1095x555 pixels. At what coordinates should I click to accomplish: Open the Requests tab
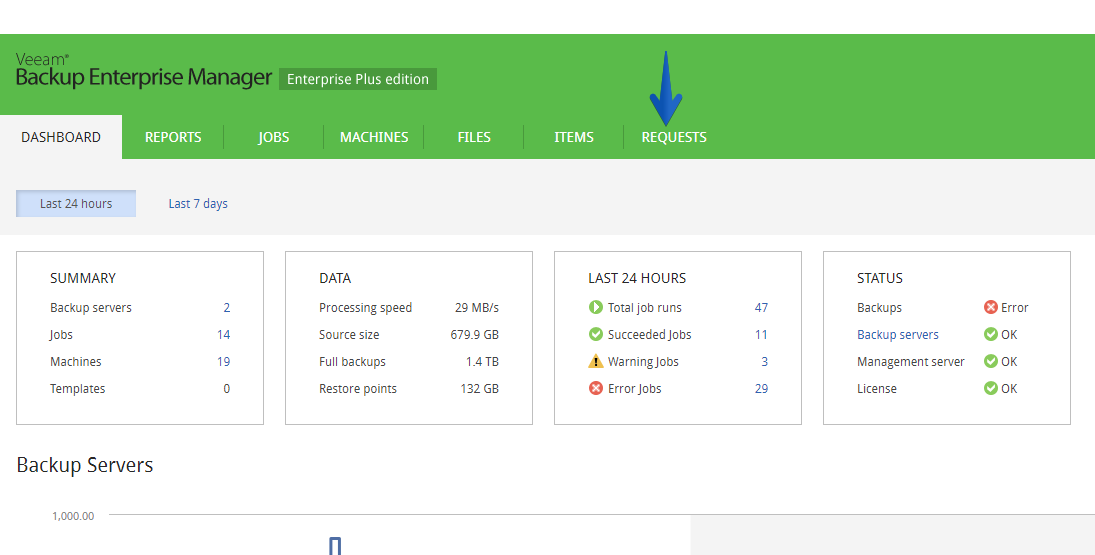coord(674,137)
